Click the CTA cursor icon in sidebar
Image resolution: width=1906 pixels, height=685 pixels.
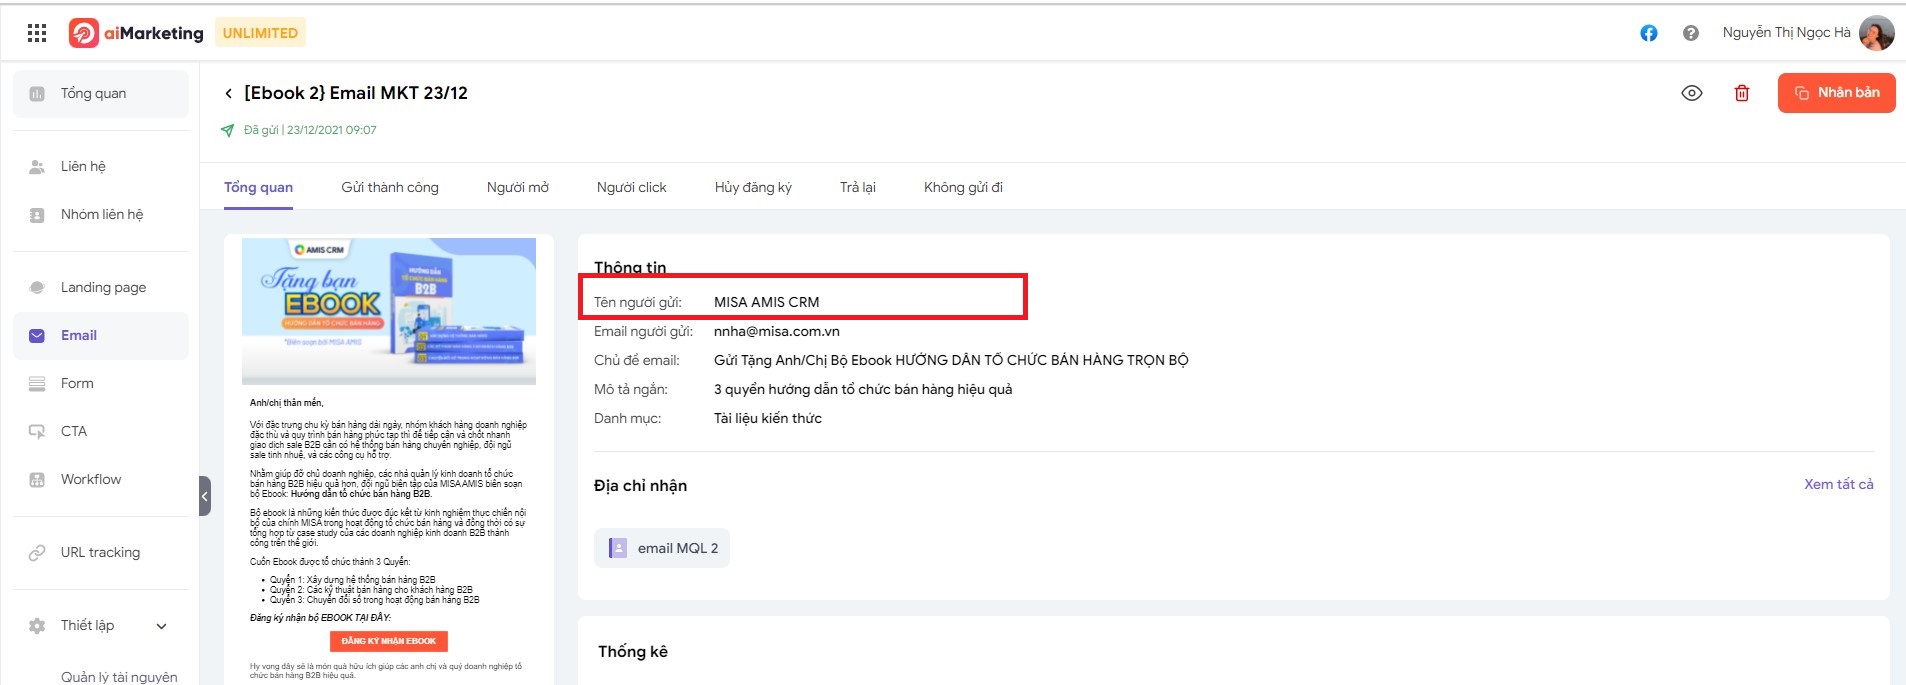pos(37,432)
